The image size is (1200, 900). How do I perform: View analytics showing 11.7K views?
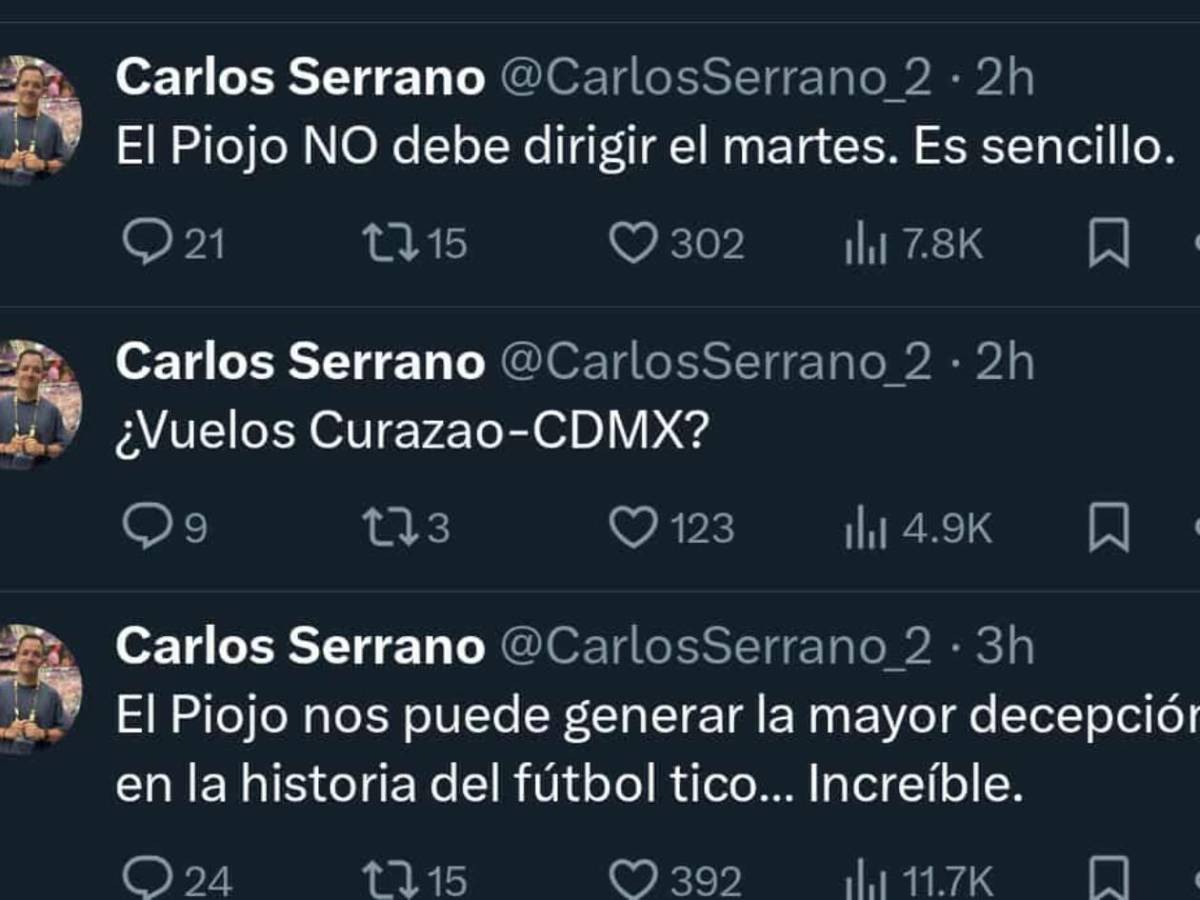click(866, 882)
